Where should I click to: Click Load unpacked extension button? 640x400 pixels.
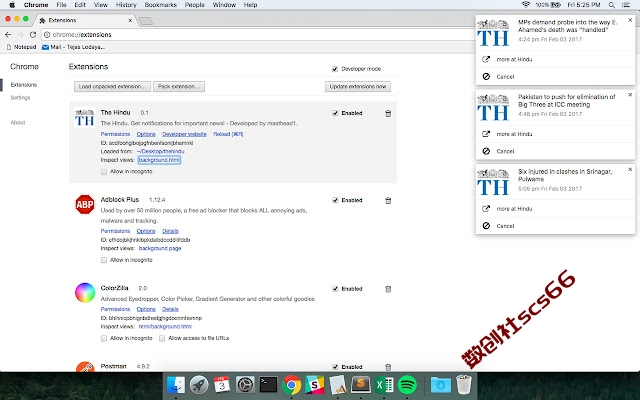point(112,87)
